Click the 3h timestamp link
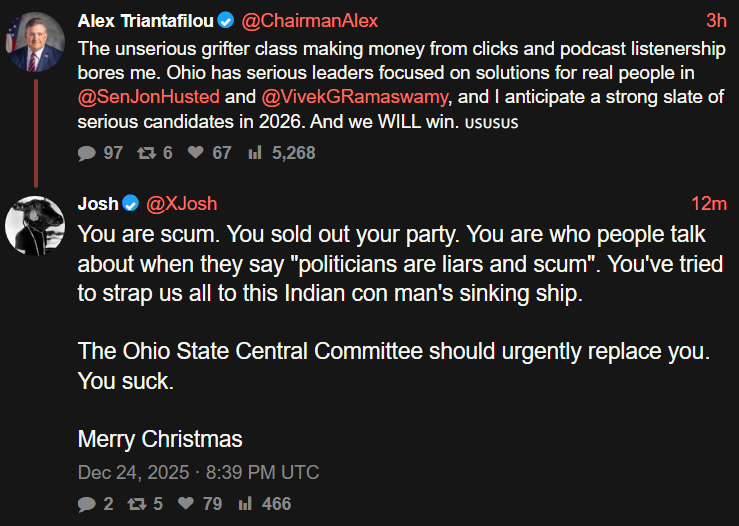 pyautogui.click(x=716, y=20)
